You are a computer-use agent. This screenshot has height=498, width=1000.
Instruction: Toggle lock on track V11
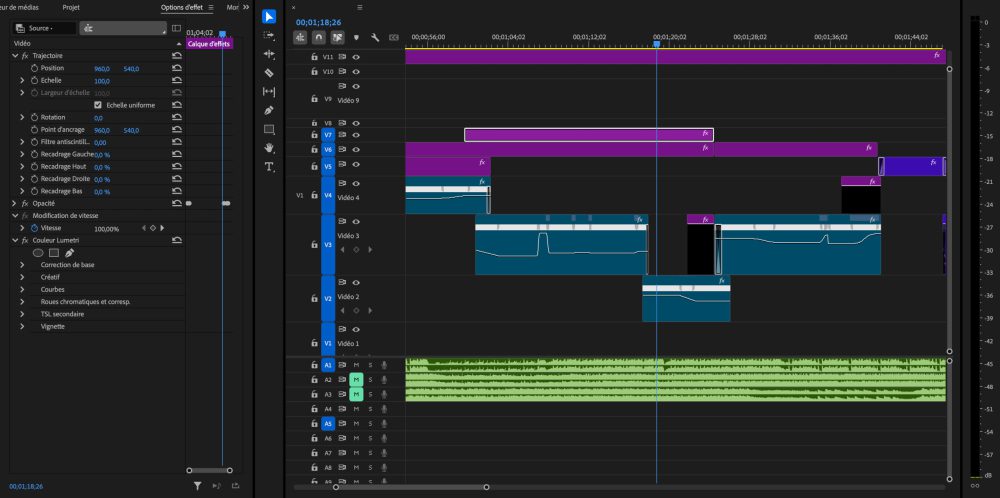click(x=314, y=57)
